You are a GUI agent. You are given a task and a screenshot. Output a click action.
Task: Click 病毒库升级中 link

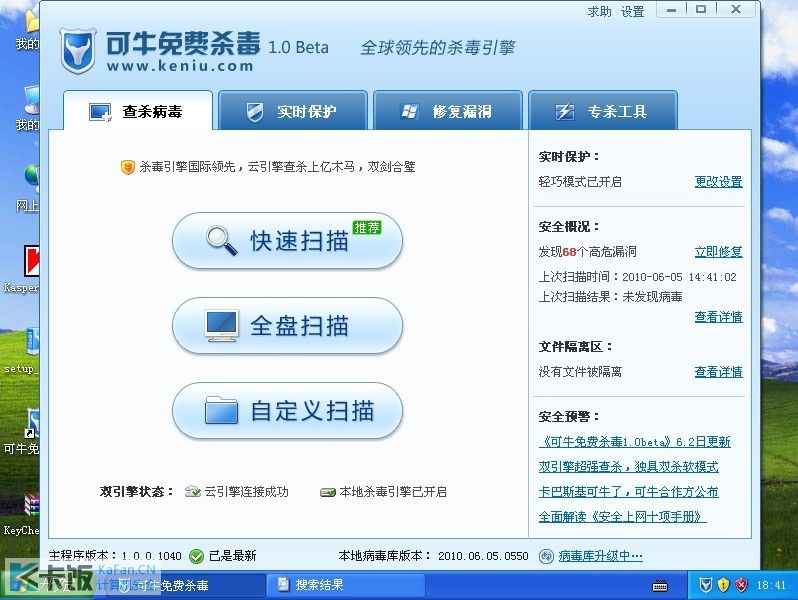coord(601,556)
